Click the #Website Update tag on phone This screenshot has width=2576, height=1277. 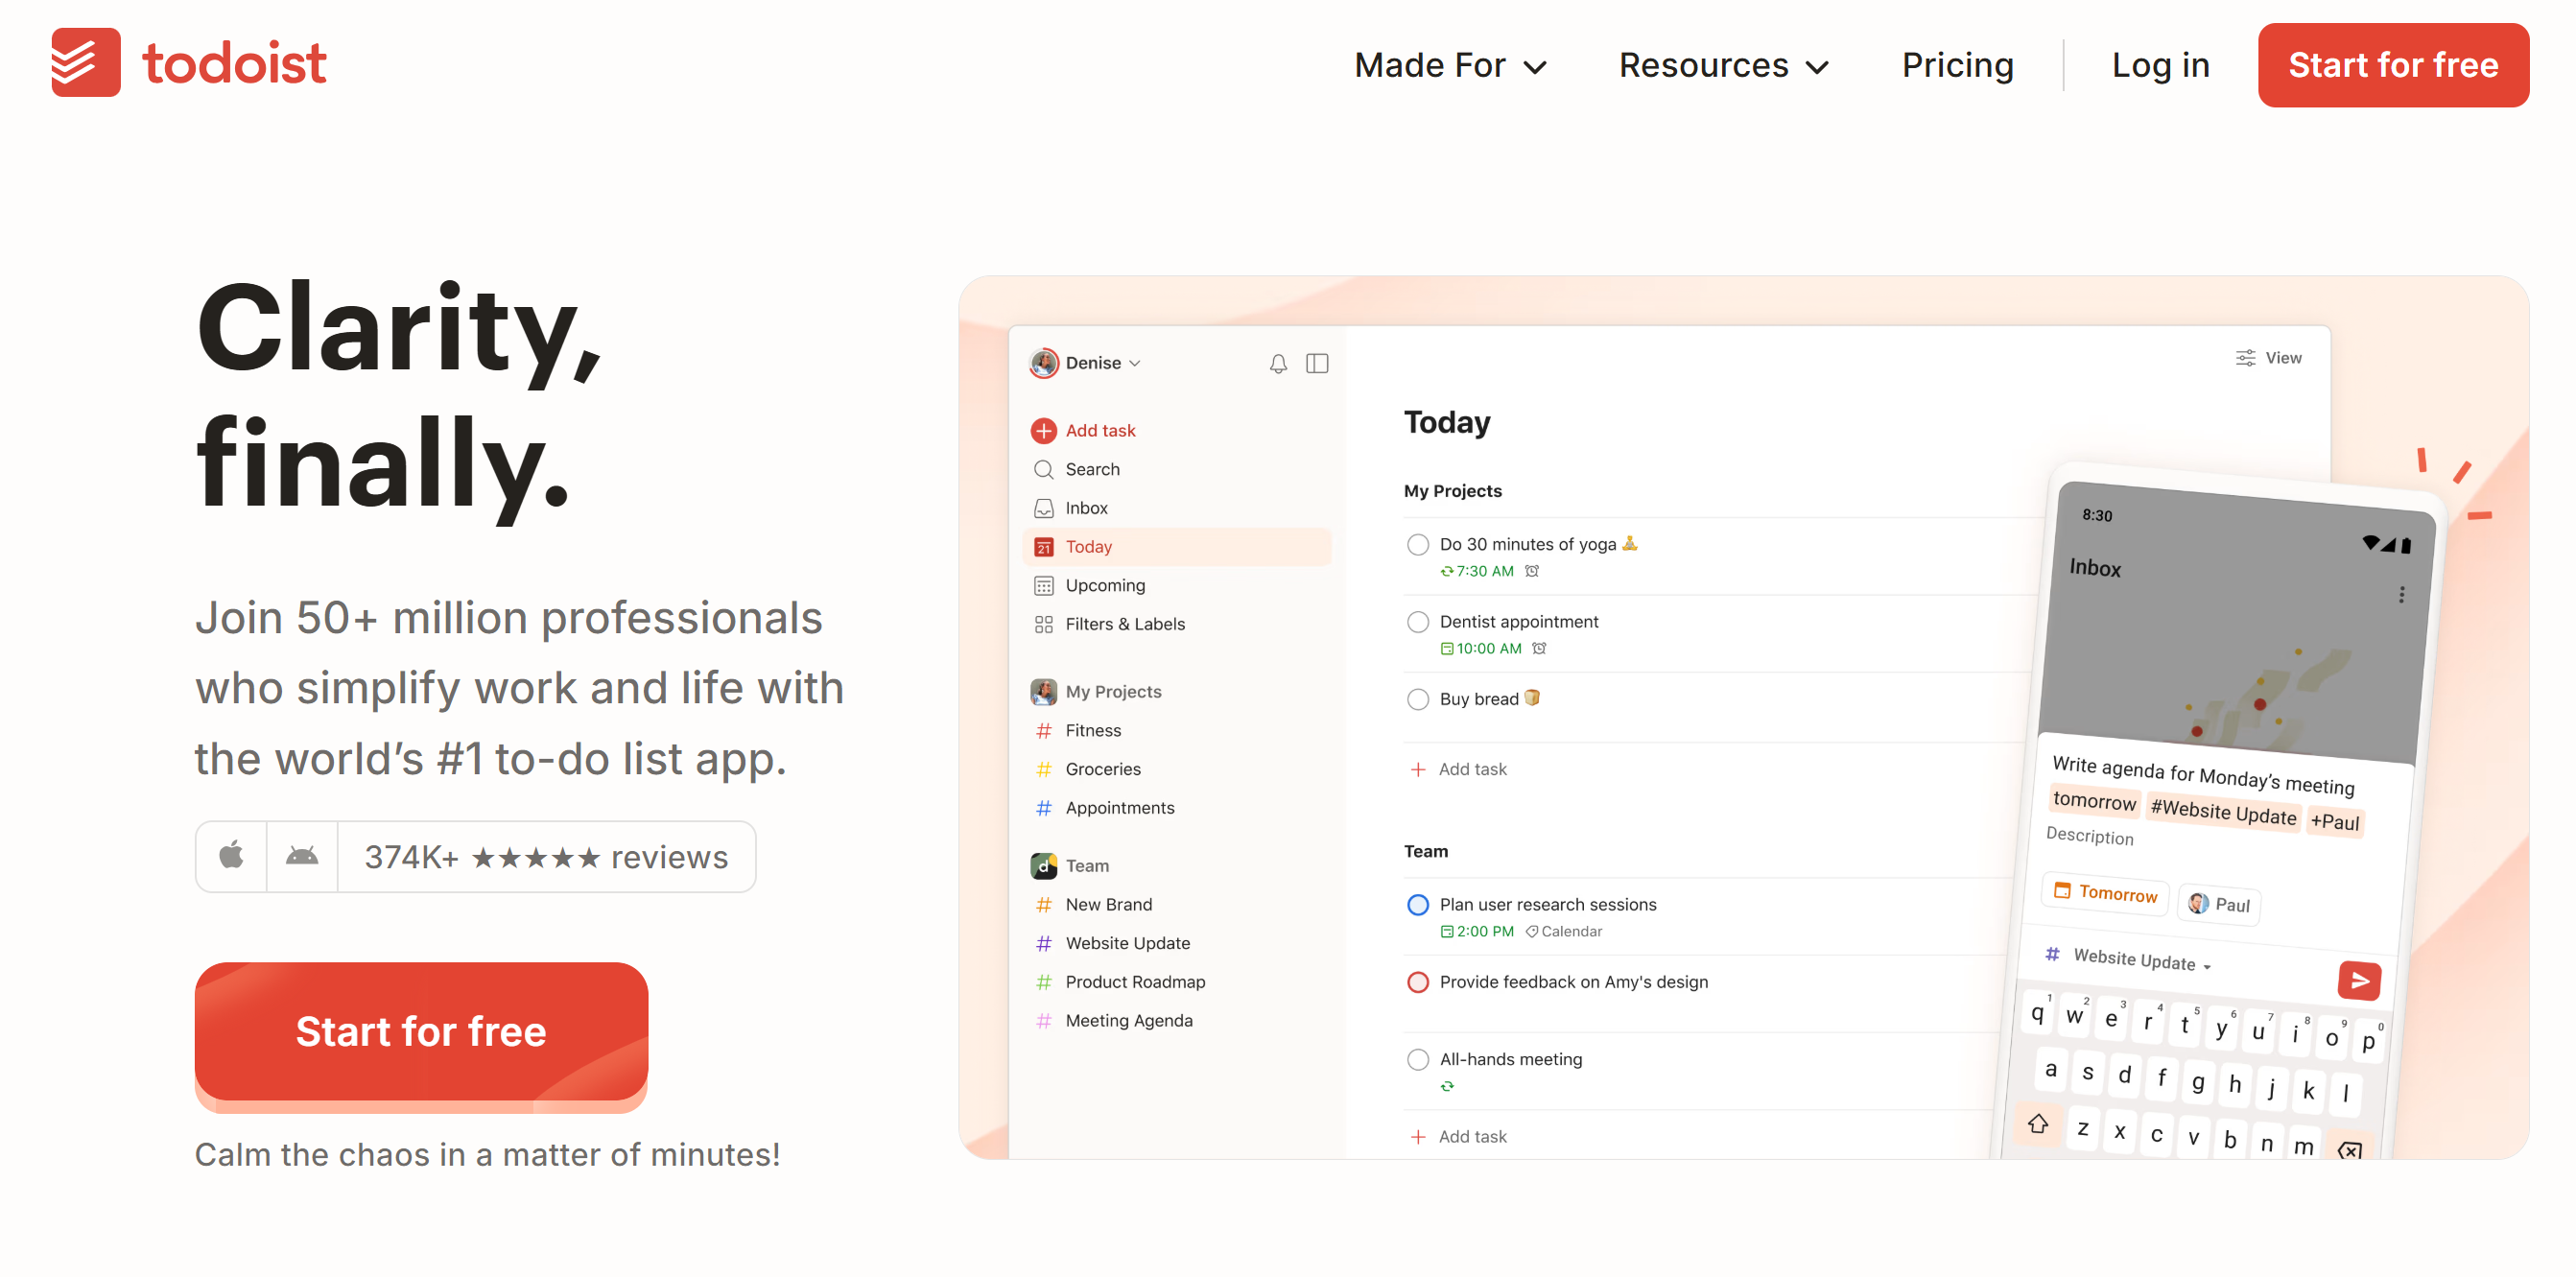pos(2223,811)
